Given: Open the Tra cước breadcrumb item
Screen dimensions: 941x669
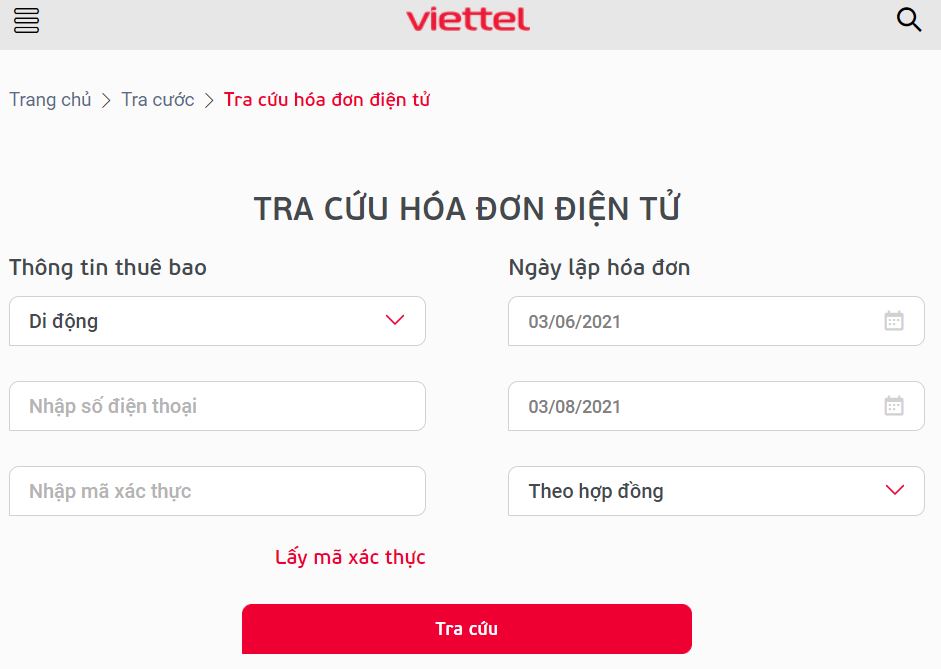Looking at the screenshot, I should [x=156, y=99].
